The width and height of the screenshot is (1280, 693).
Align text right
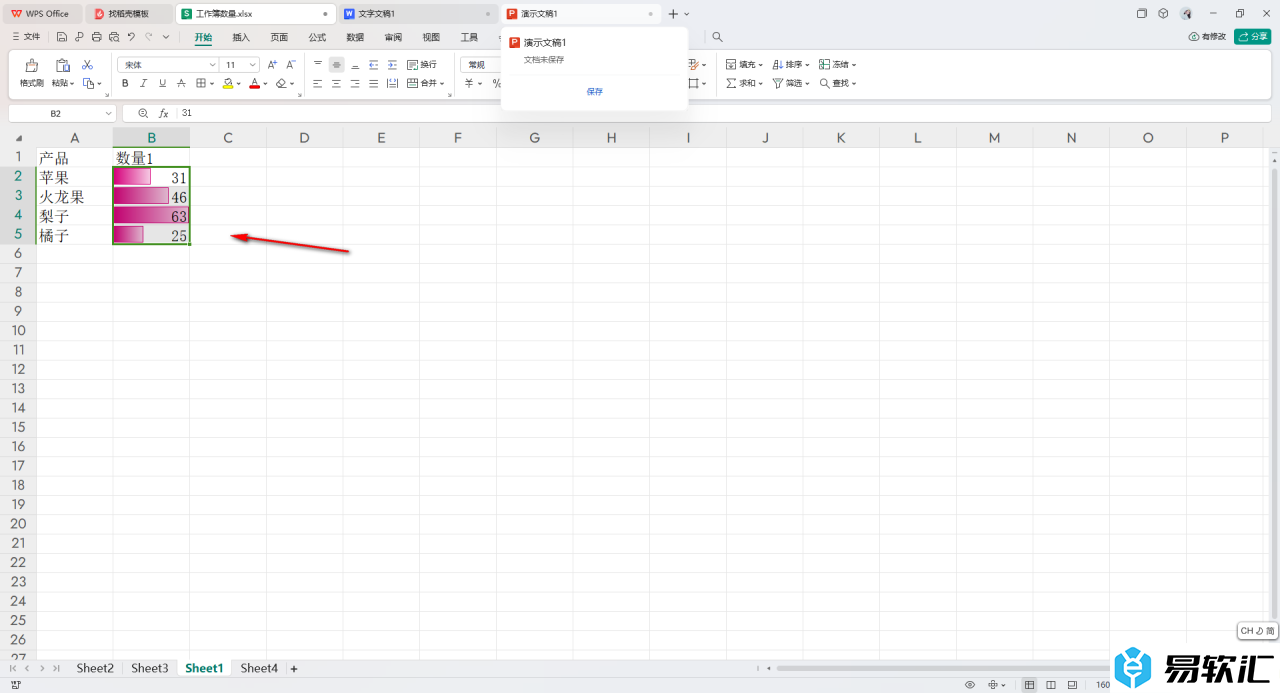(355, 83)
